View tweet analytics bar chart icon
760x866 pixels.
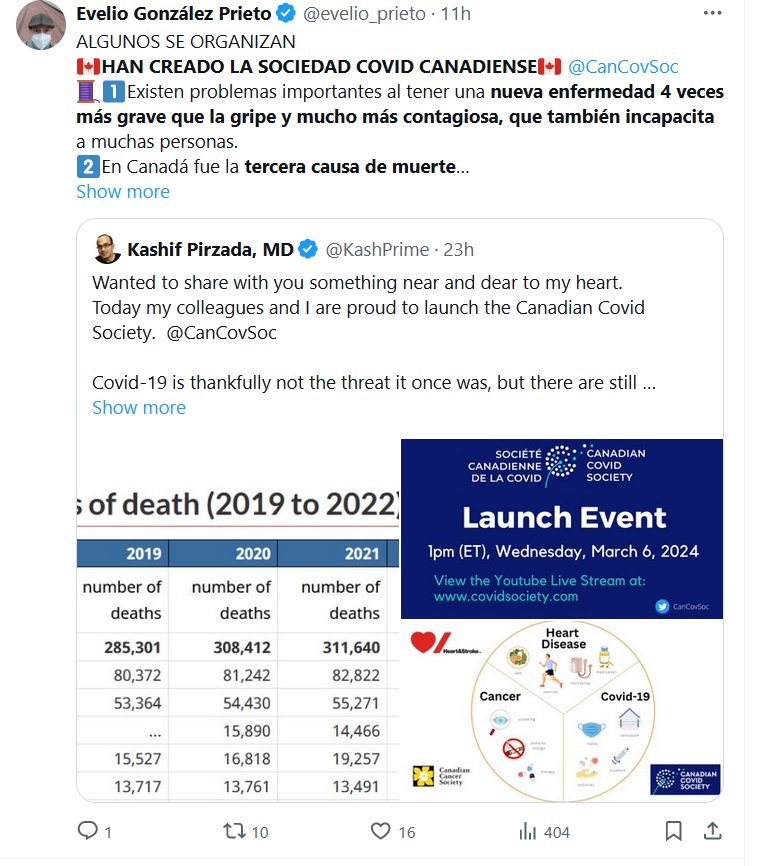(x=528, y=831)
